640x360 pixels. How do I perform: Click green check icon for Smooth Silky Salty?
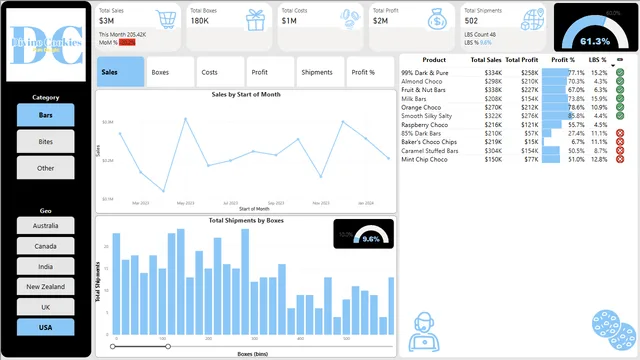pos(620,116)
